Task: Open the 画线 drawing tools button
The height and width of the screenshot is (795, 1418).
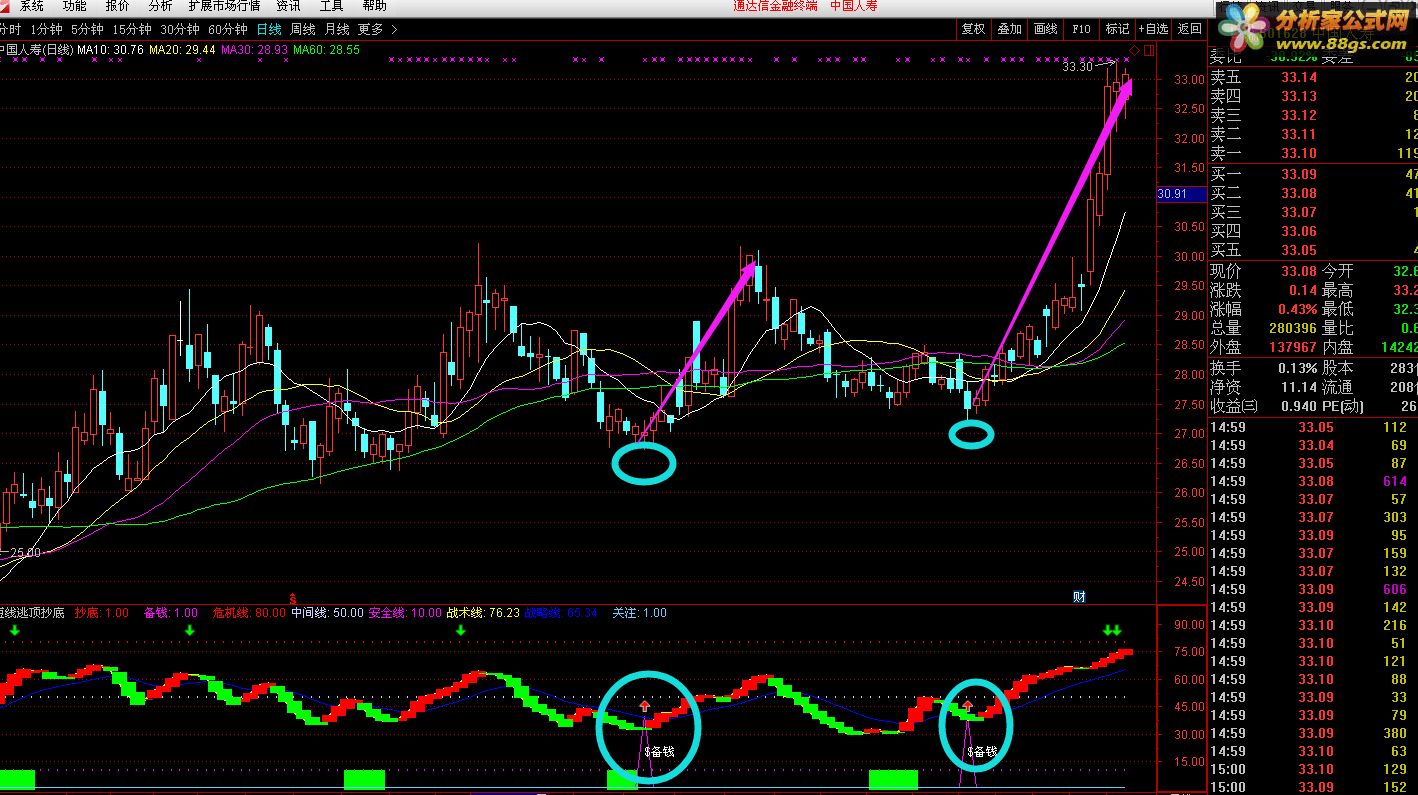Action: [x=1045, y=29]
